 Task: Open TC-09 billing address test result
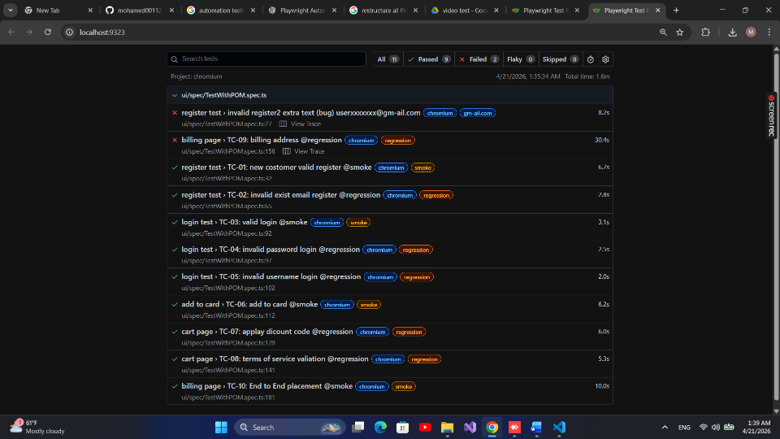[262, 140]
